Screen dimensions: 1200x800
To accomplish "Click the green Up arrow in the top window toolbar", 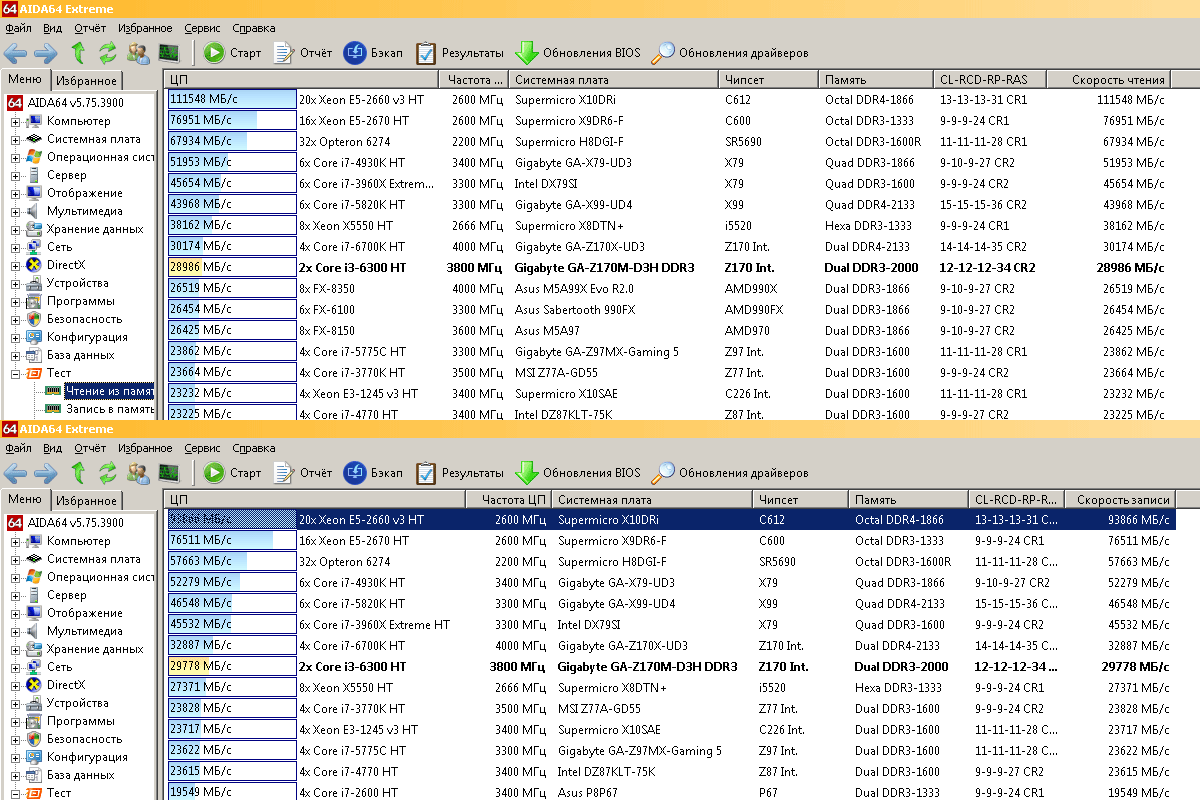I will [79, 53].
